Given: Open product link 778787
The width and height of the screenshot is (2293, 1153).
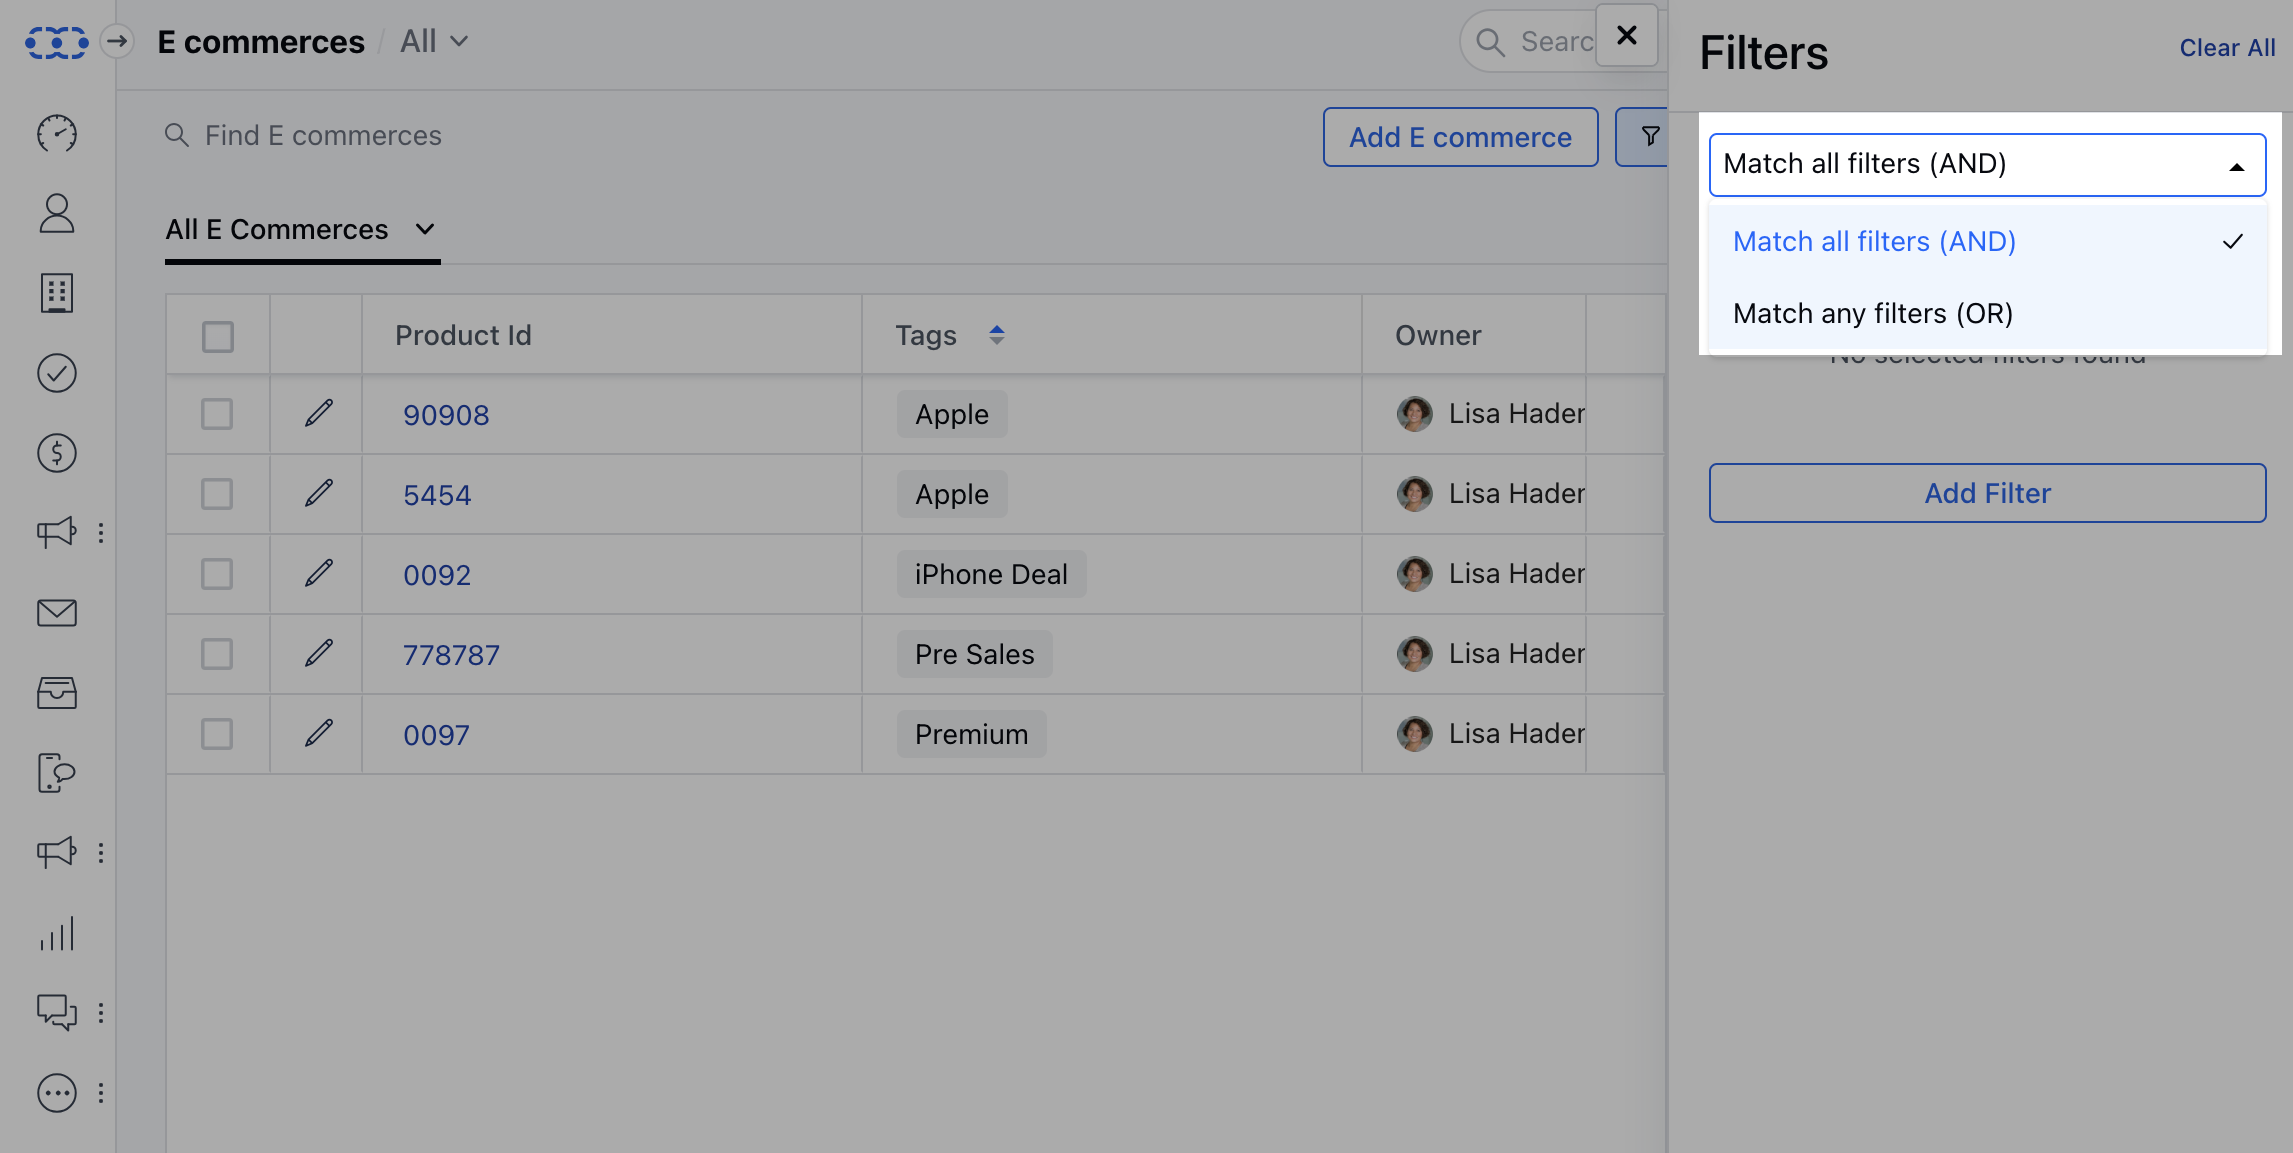Looking at the screenshot, I should pyautogui.click(x=451, y=655).
